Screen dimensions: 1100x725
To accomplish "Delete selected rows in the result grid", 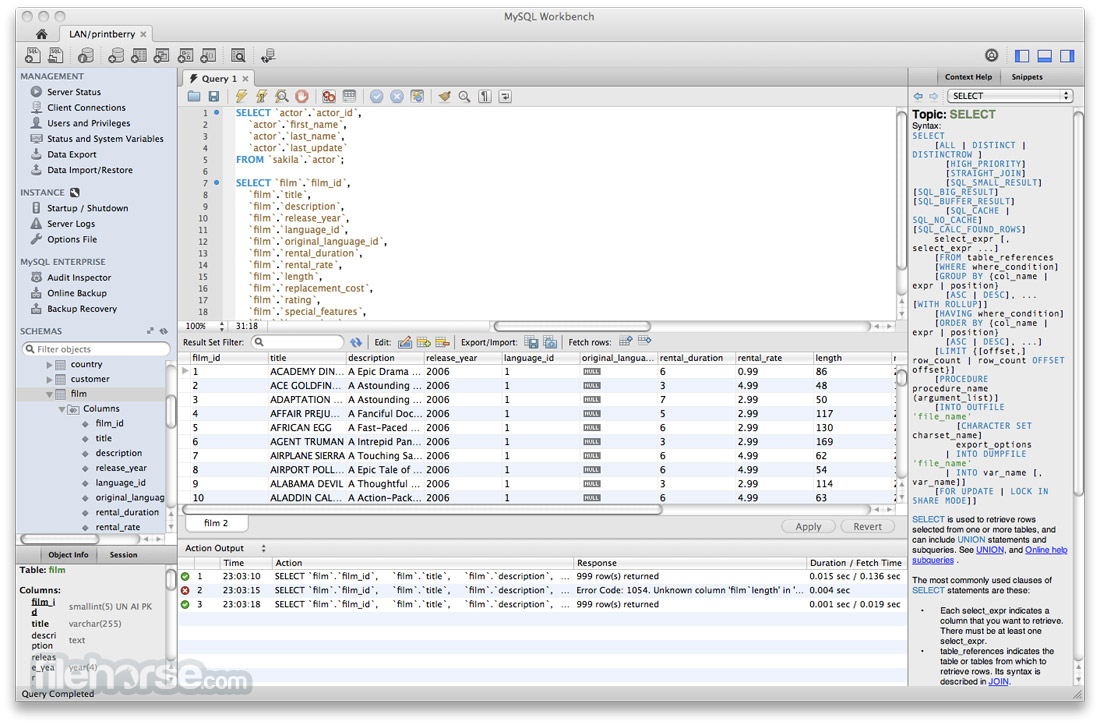I will point(442,342).
